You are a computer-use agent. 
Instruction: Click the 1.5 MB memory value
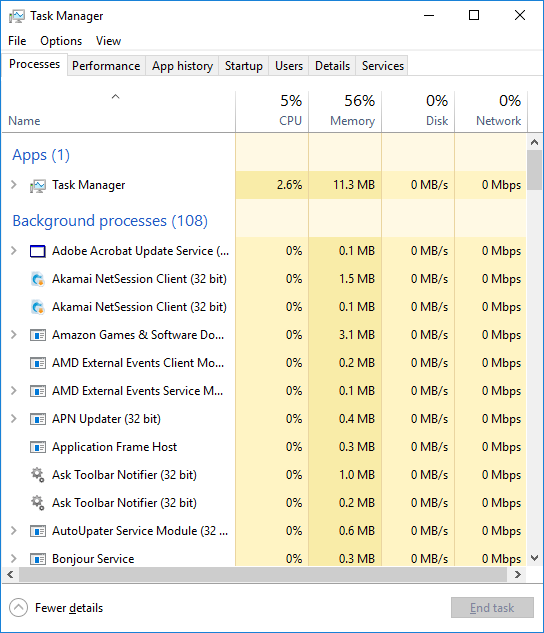click(357, 279)
